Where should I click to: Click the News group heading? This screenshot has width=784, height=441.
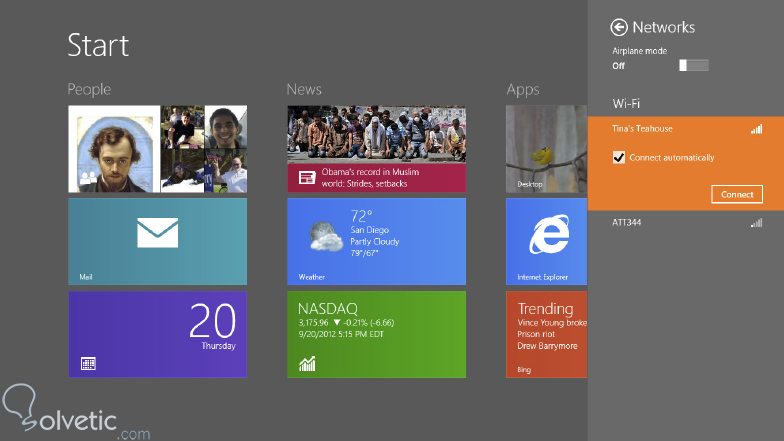click(x=304, y=90)
